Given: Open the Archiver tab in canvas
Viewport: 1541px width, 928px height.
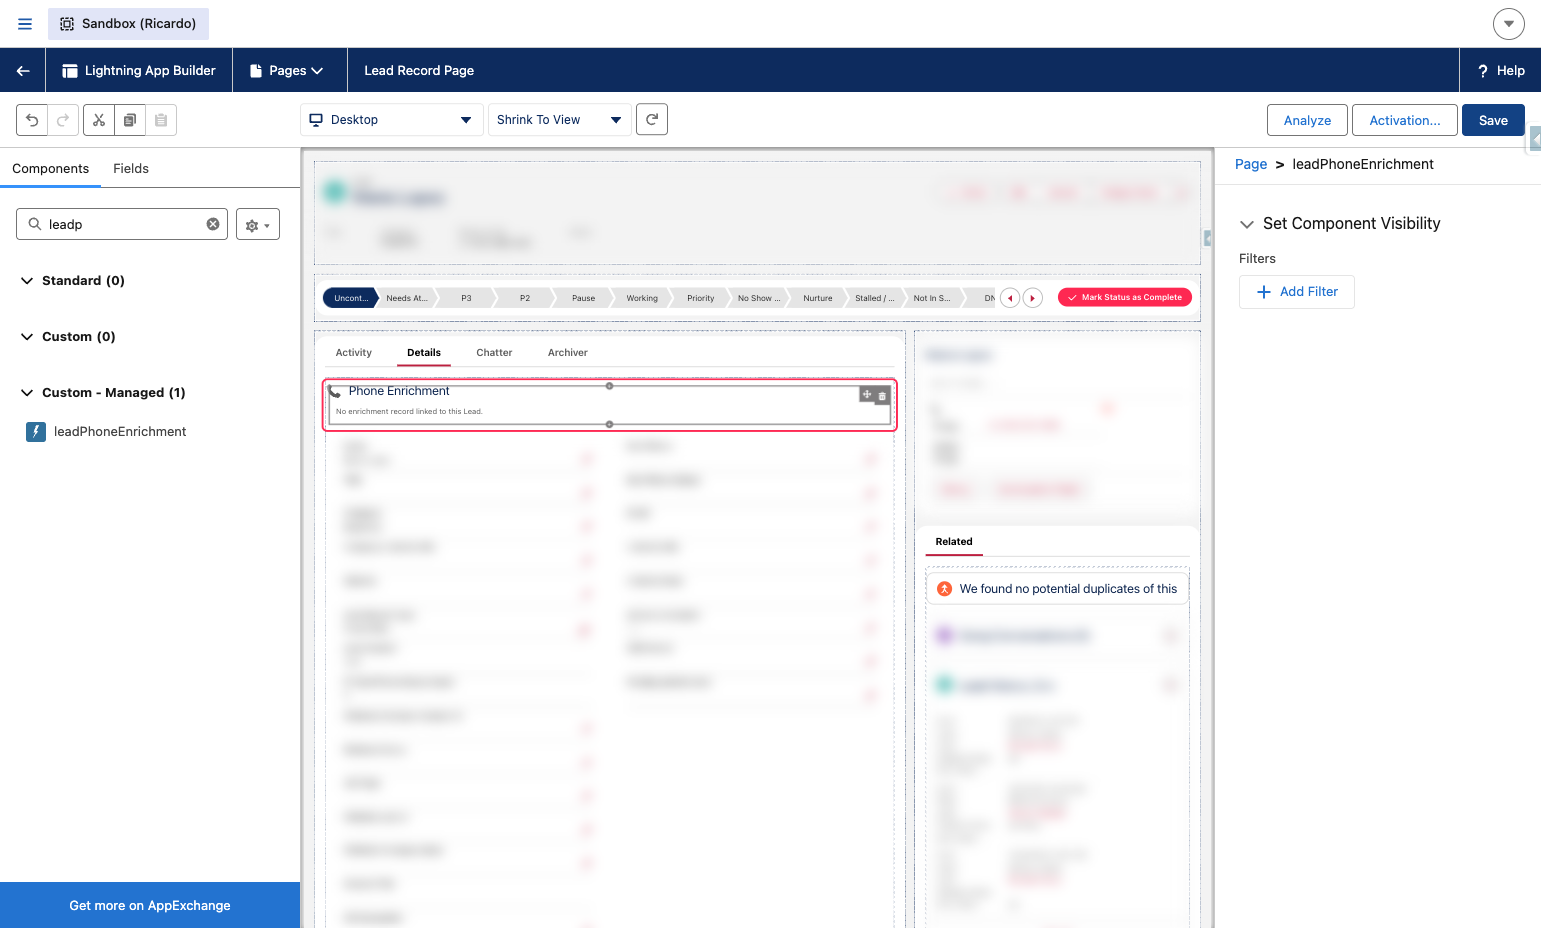Looking at the screenshot, I should tap(568, 353).
